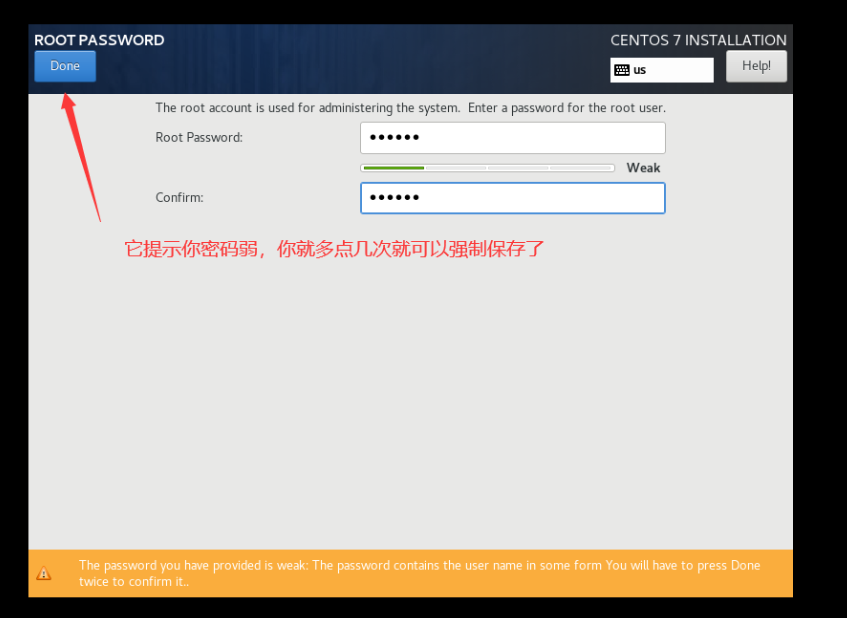This screenshot has width=847, height=618.
Task: Select the us keyboard layout indicator
Action: coord(662,70)
